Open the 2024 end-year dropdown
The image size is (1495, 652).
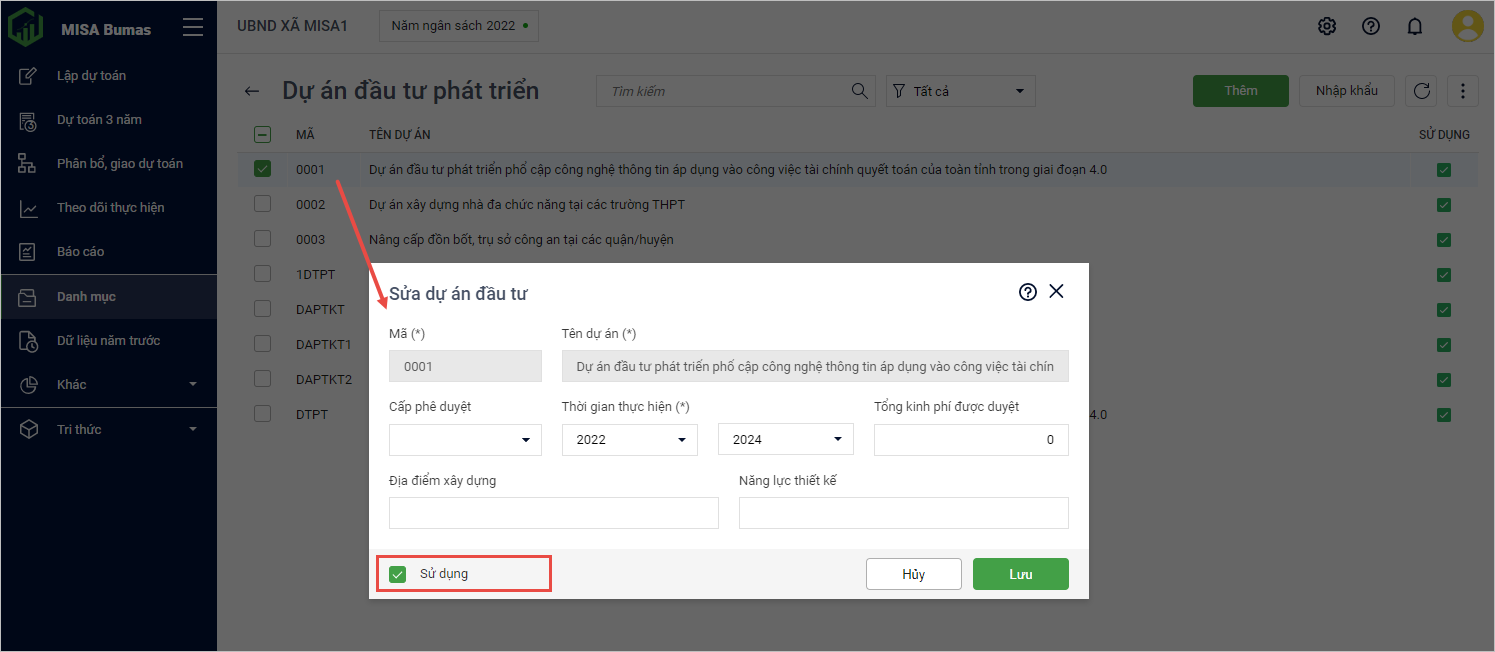coord(785,440)
